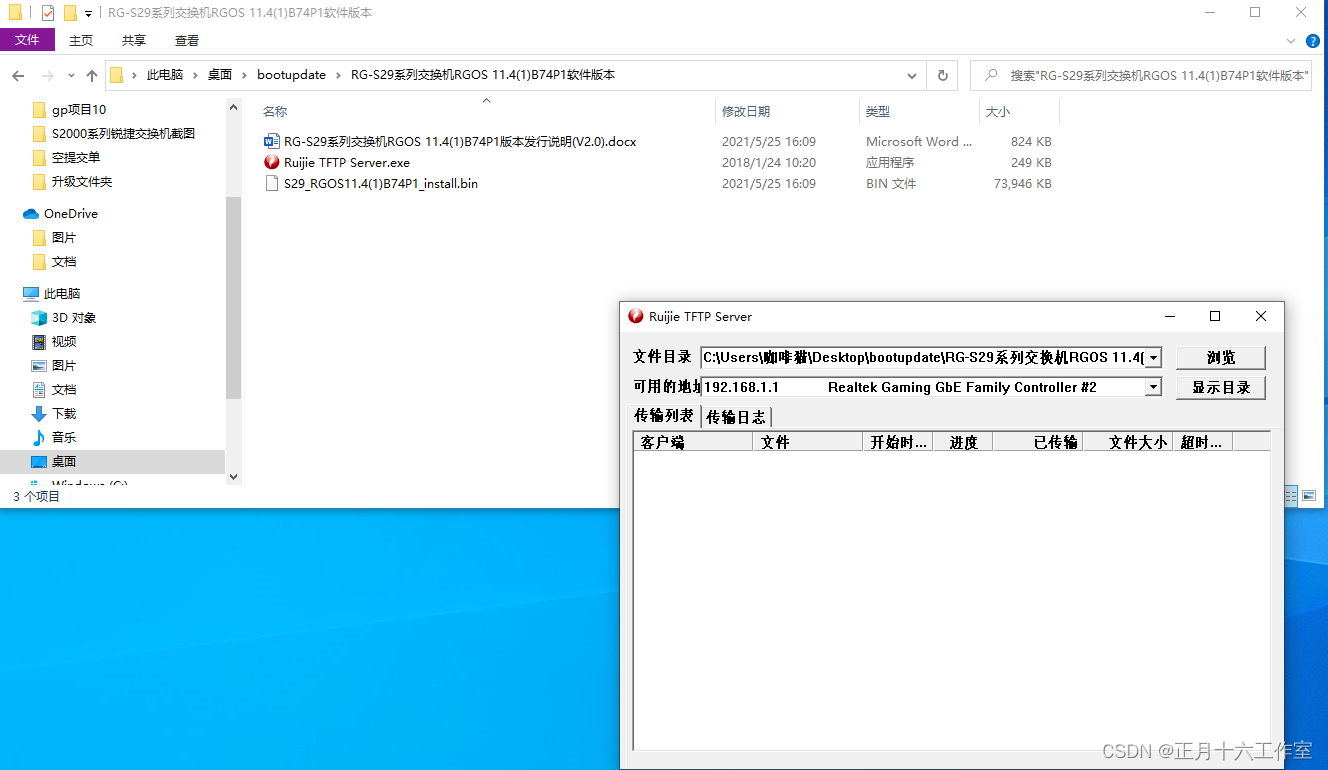Sort files by 名称 column header
The width and height of the screenshot is (1328, 770).
[275, 112]
